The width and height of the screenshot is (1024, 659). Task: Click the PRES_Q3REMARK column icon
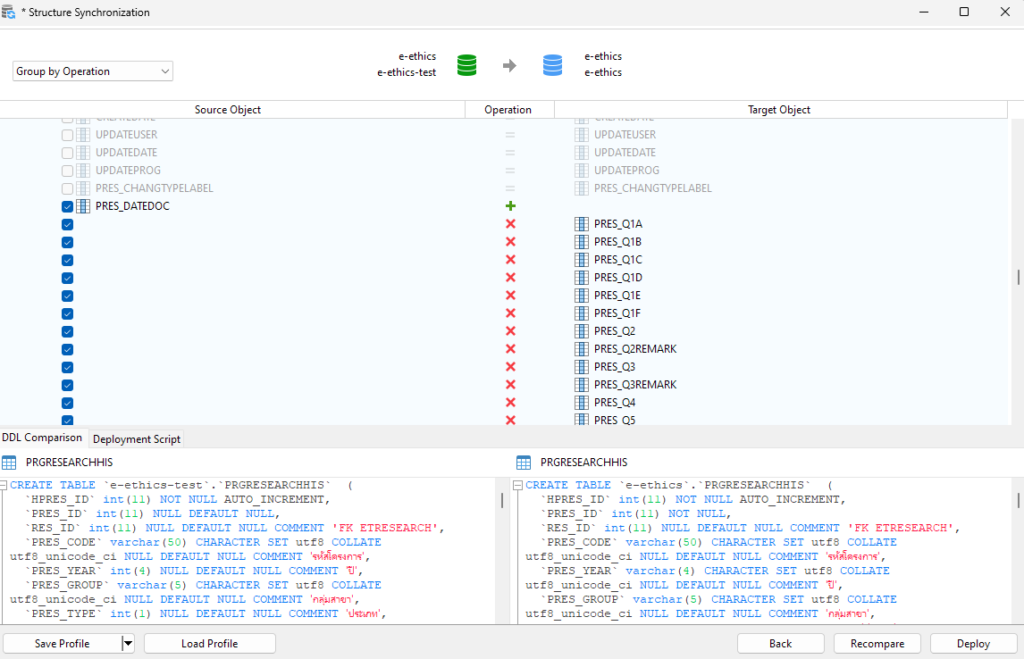581,385
